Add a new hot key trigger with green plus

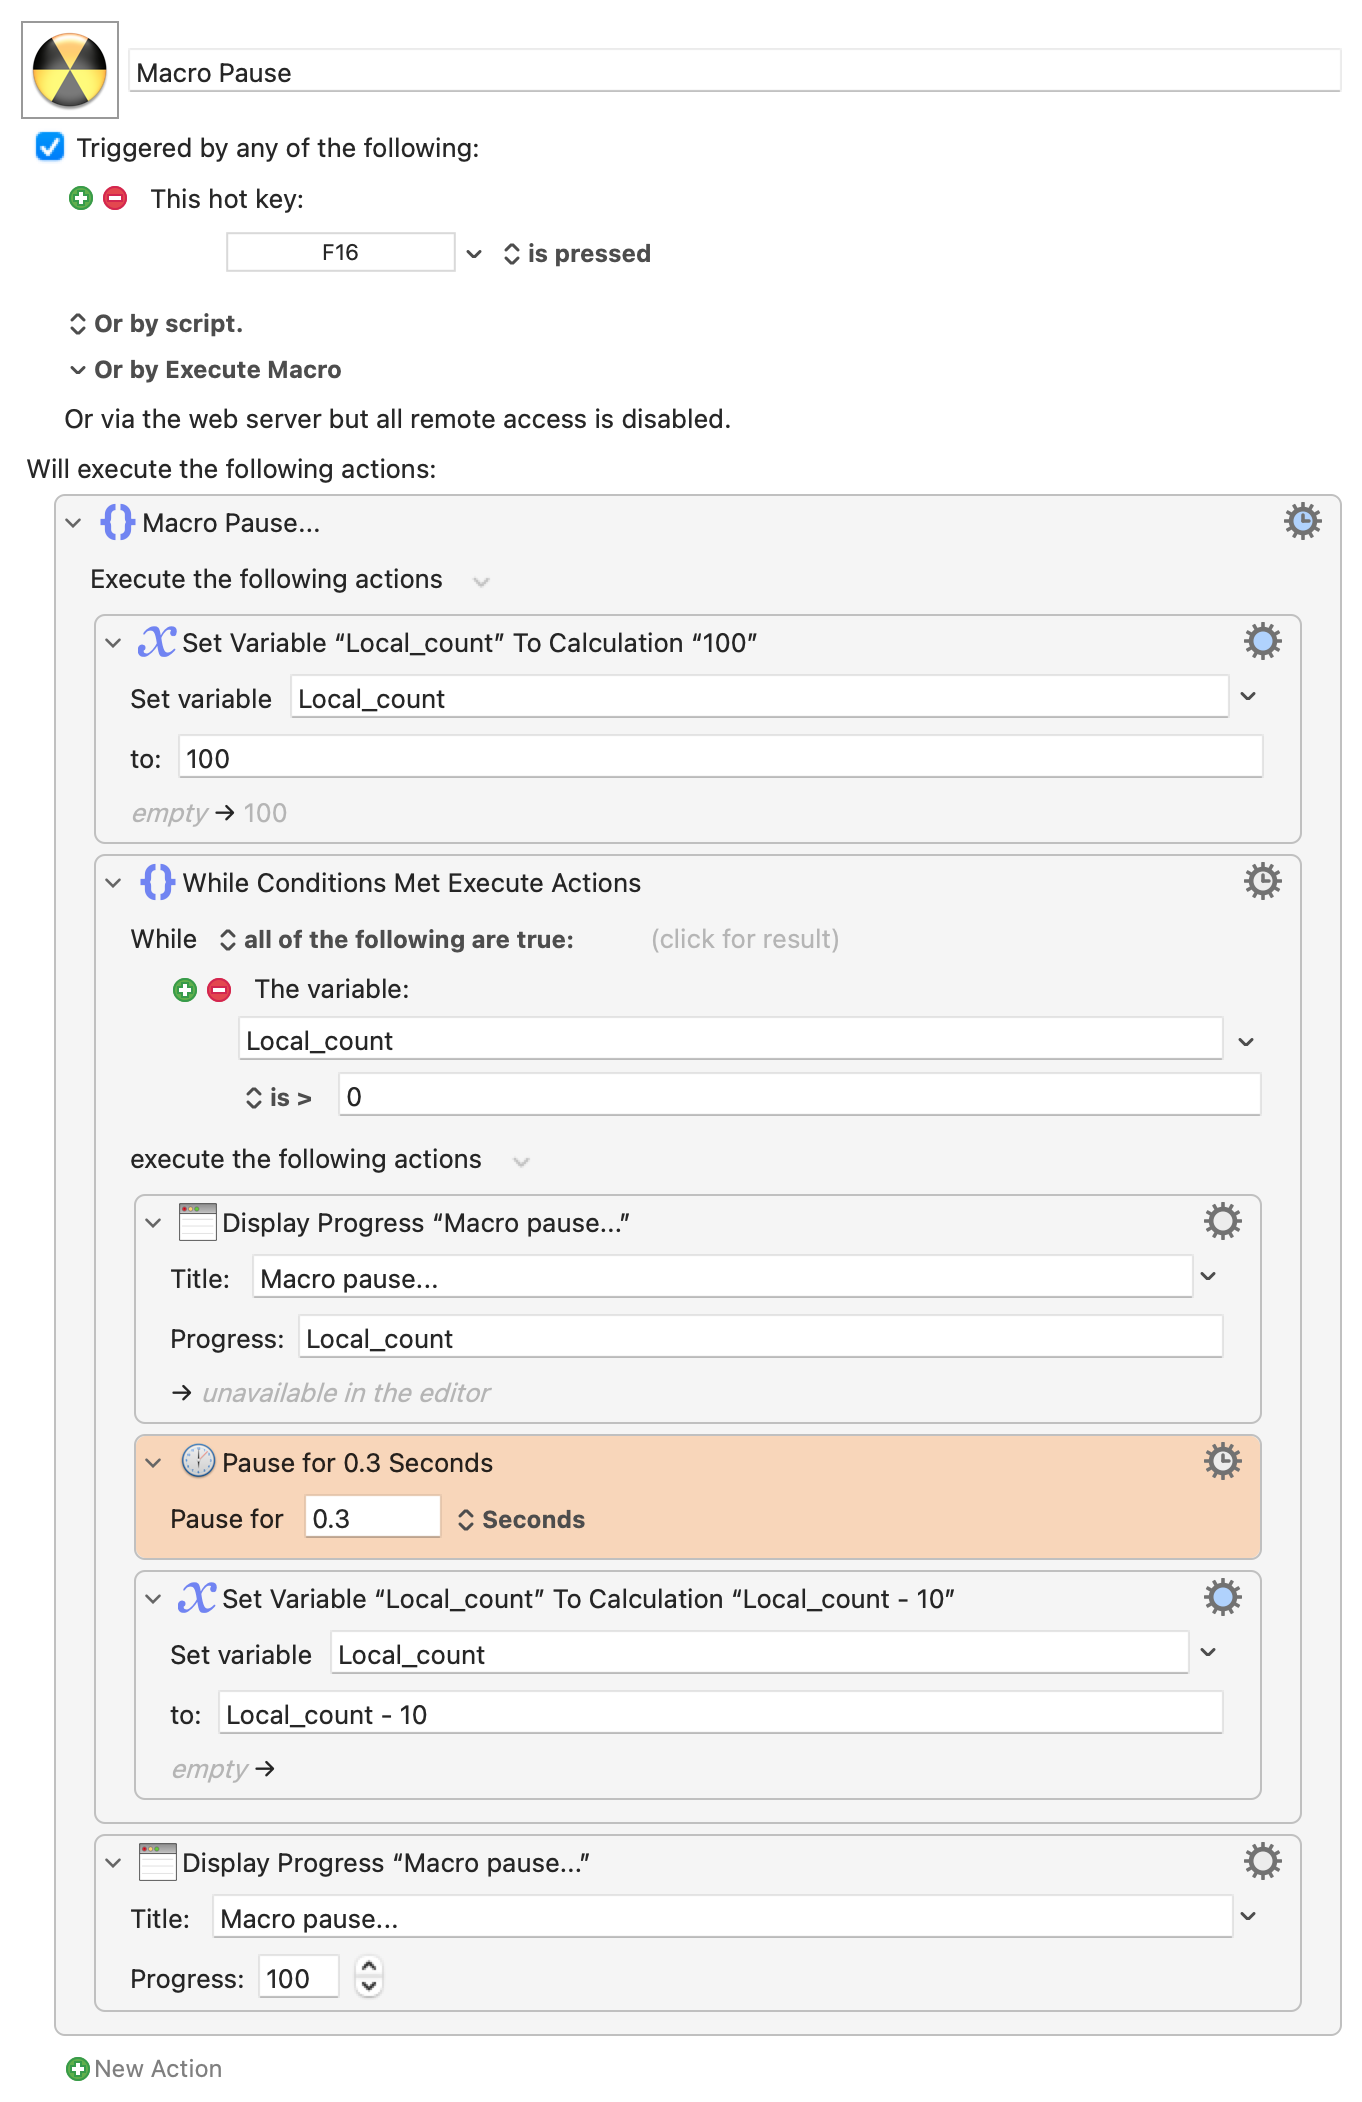pos(81,198)
